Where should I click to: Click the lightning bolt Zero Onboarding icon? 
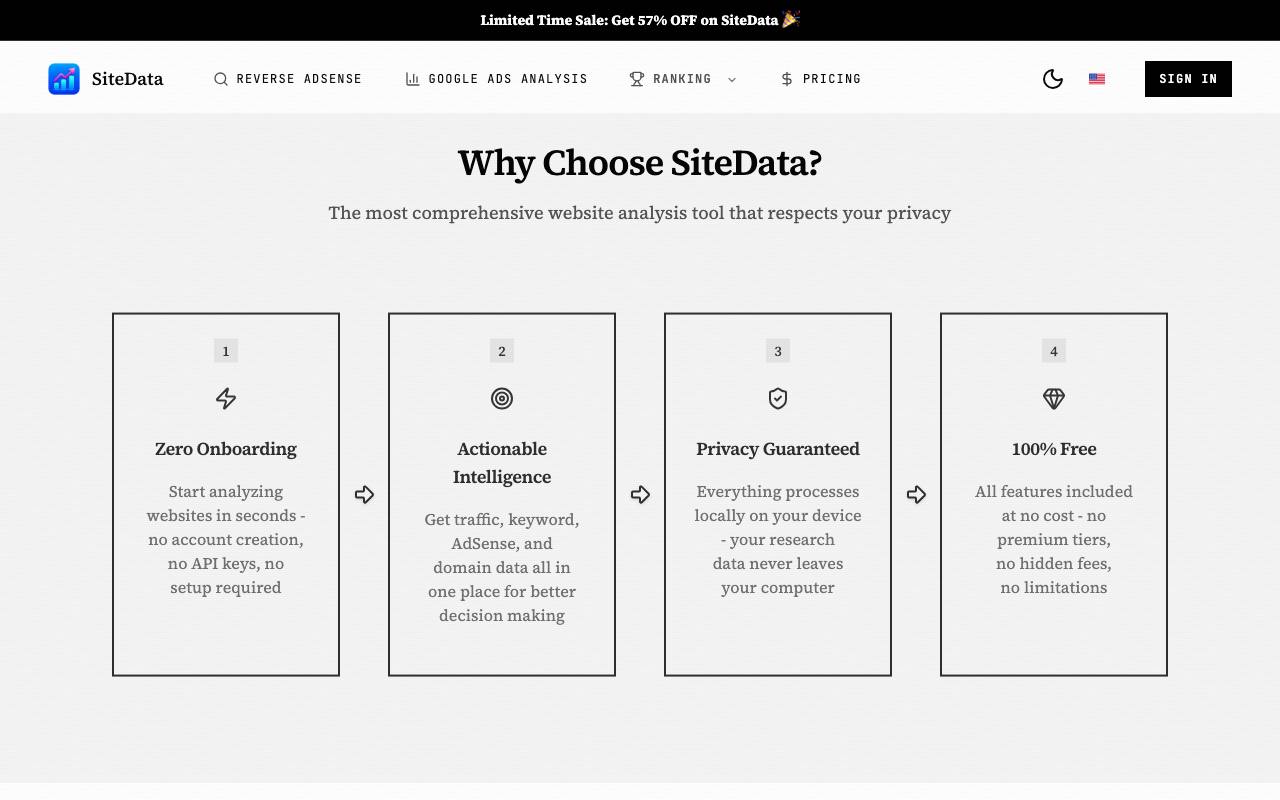point(226,399)
